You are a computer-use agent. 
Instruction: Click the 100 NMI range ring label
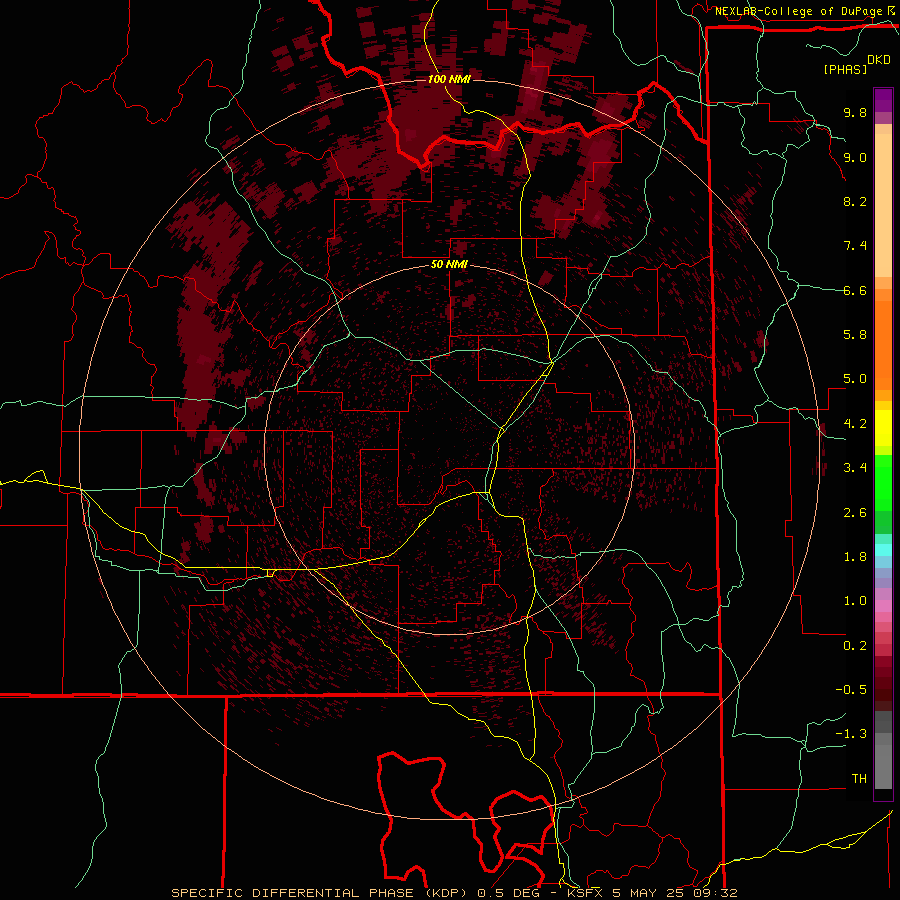(449, 79)
